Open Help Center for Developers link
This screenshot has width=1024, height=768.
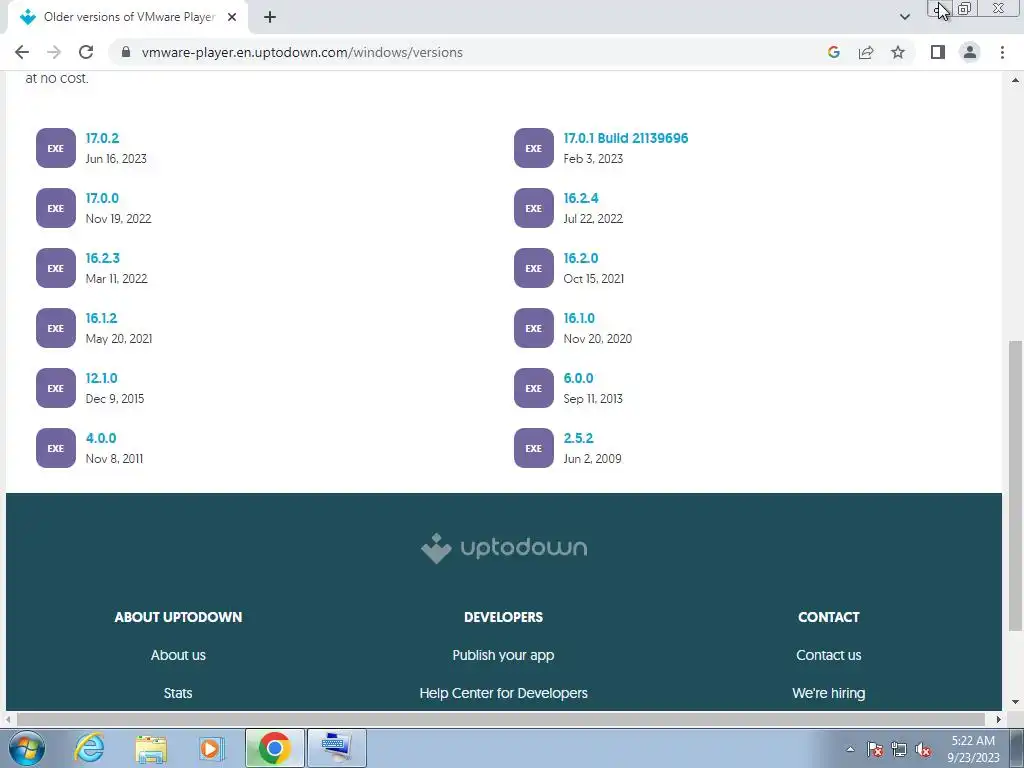point(504,693)
